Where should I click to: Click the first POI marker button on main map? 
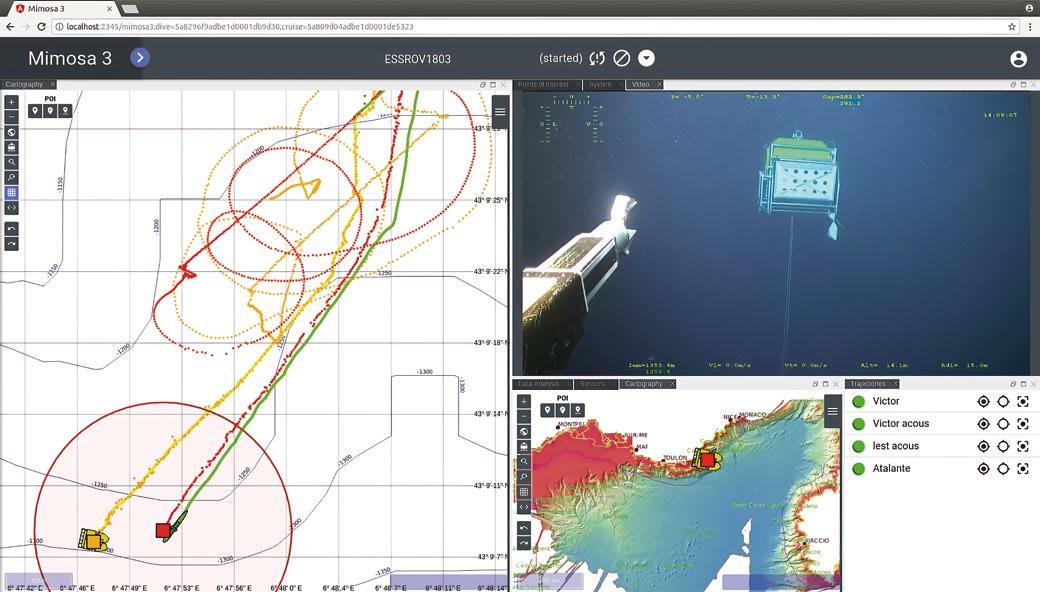coord(35,111)
